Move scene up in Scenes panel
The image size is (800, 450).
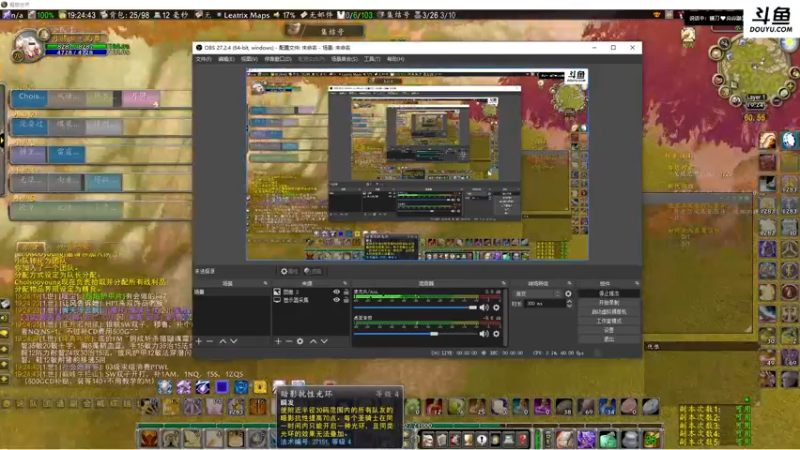point(223,341)
